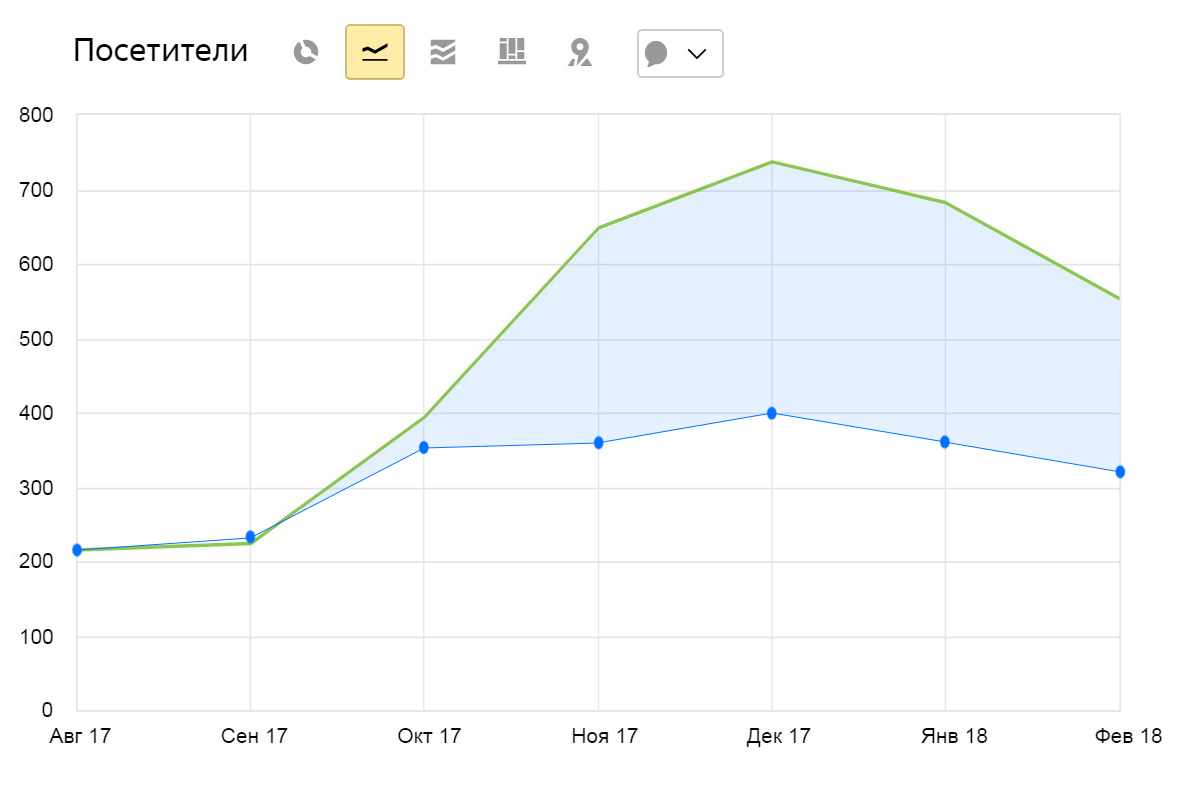Switch to the pie chart view
Screen dimensions: 1178x785
[x=306, y=52]
